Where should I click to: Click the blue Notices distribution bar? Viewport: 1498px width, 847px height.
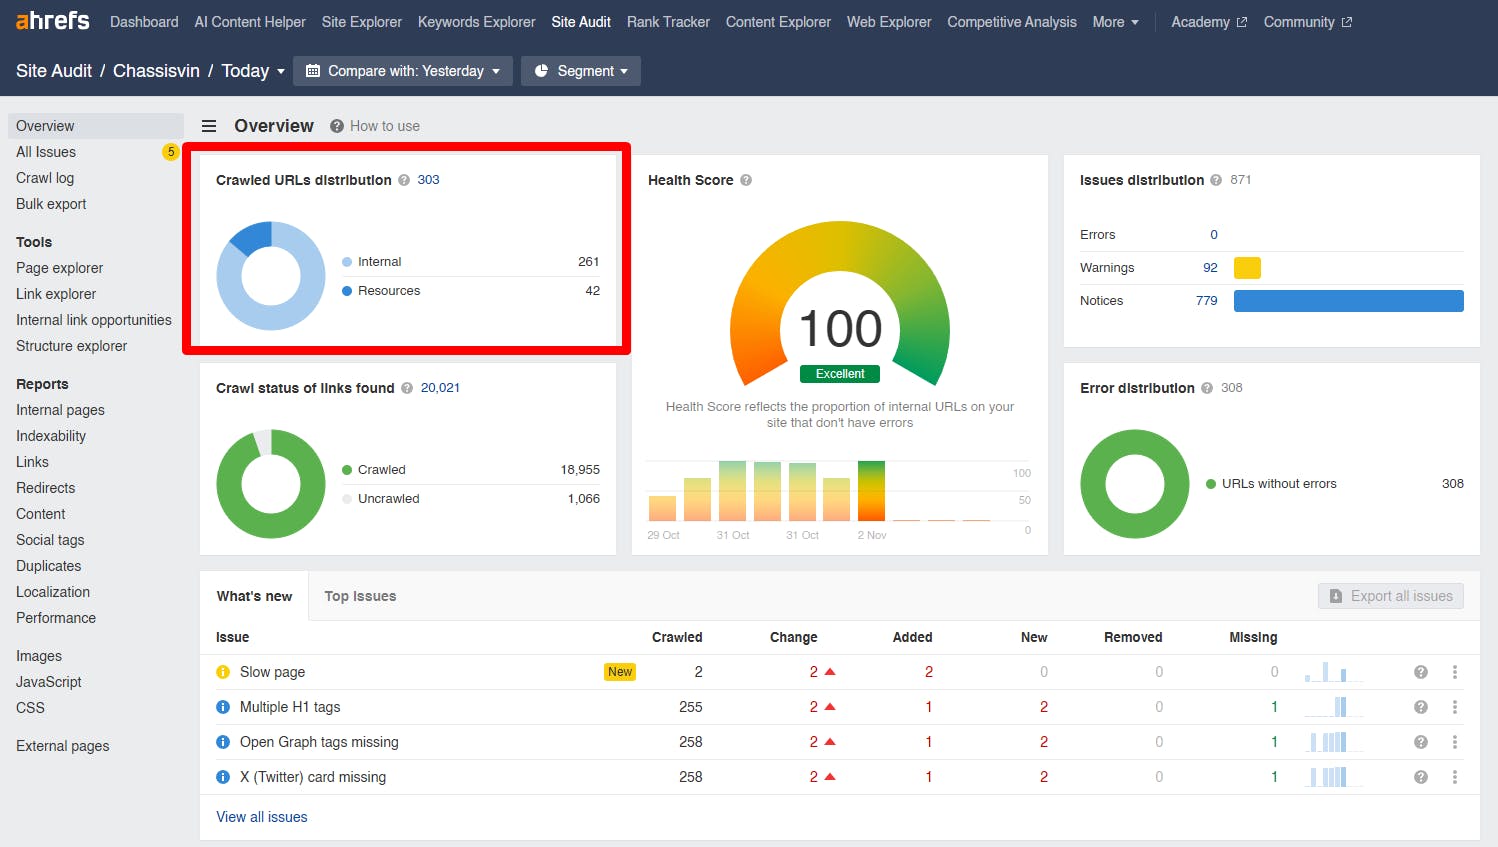(1348, 301)
